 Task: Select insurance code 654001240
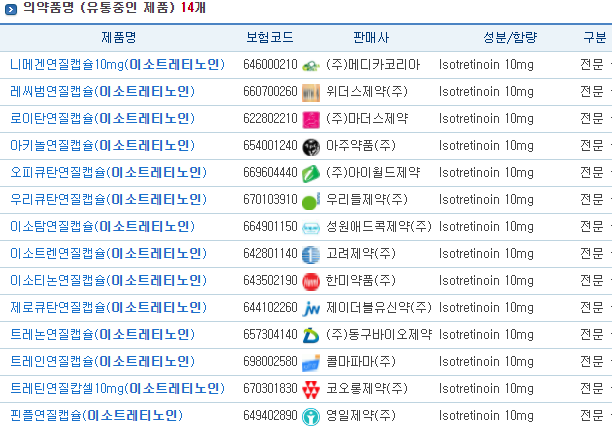coord(270,145)
